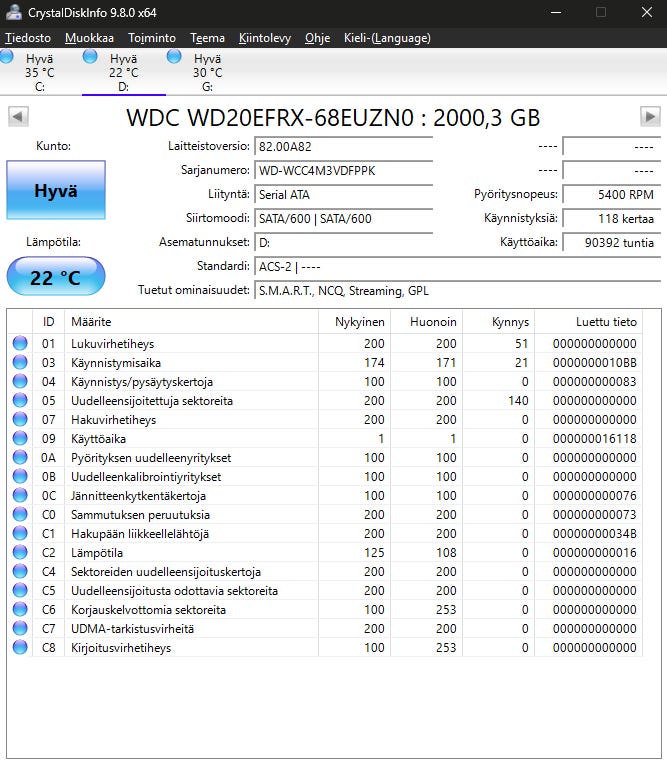Click status orb for C0 Sammutuksen peruutuksia
The width and height of the screenshot is (667, 762).
click(20, 514)
